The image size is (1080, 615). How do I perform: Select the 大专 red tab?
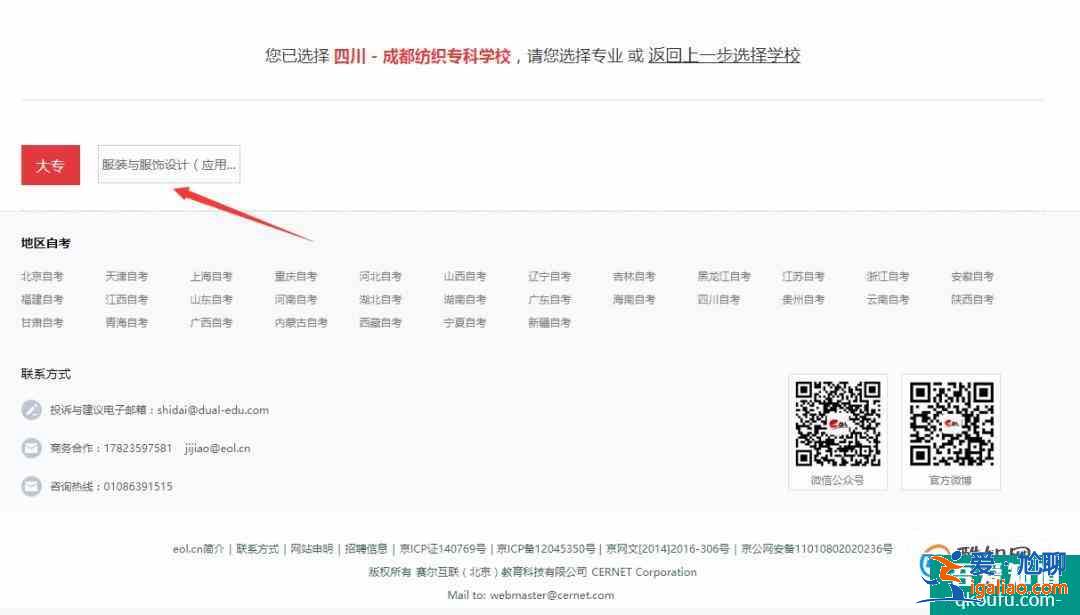[x=50, y=165]
